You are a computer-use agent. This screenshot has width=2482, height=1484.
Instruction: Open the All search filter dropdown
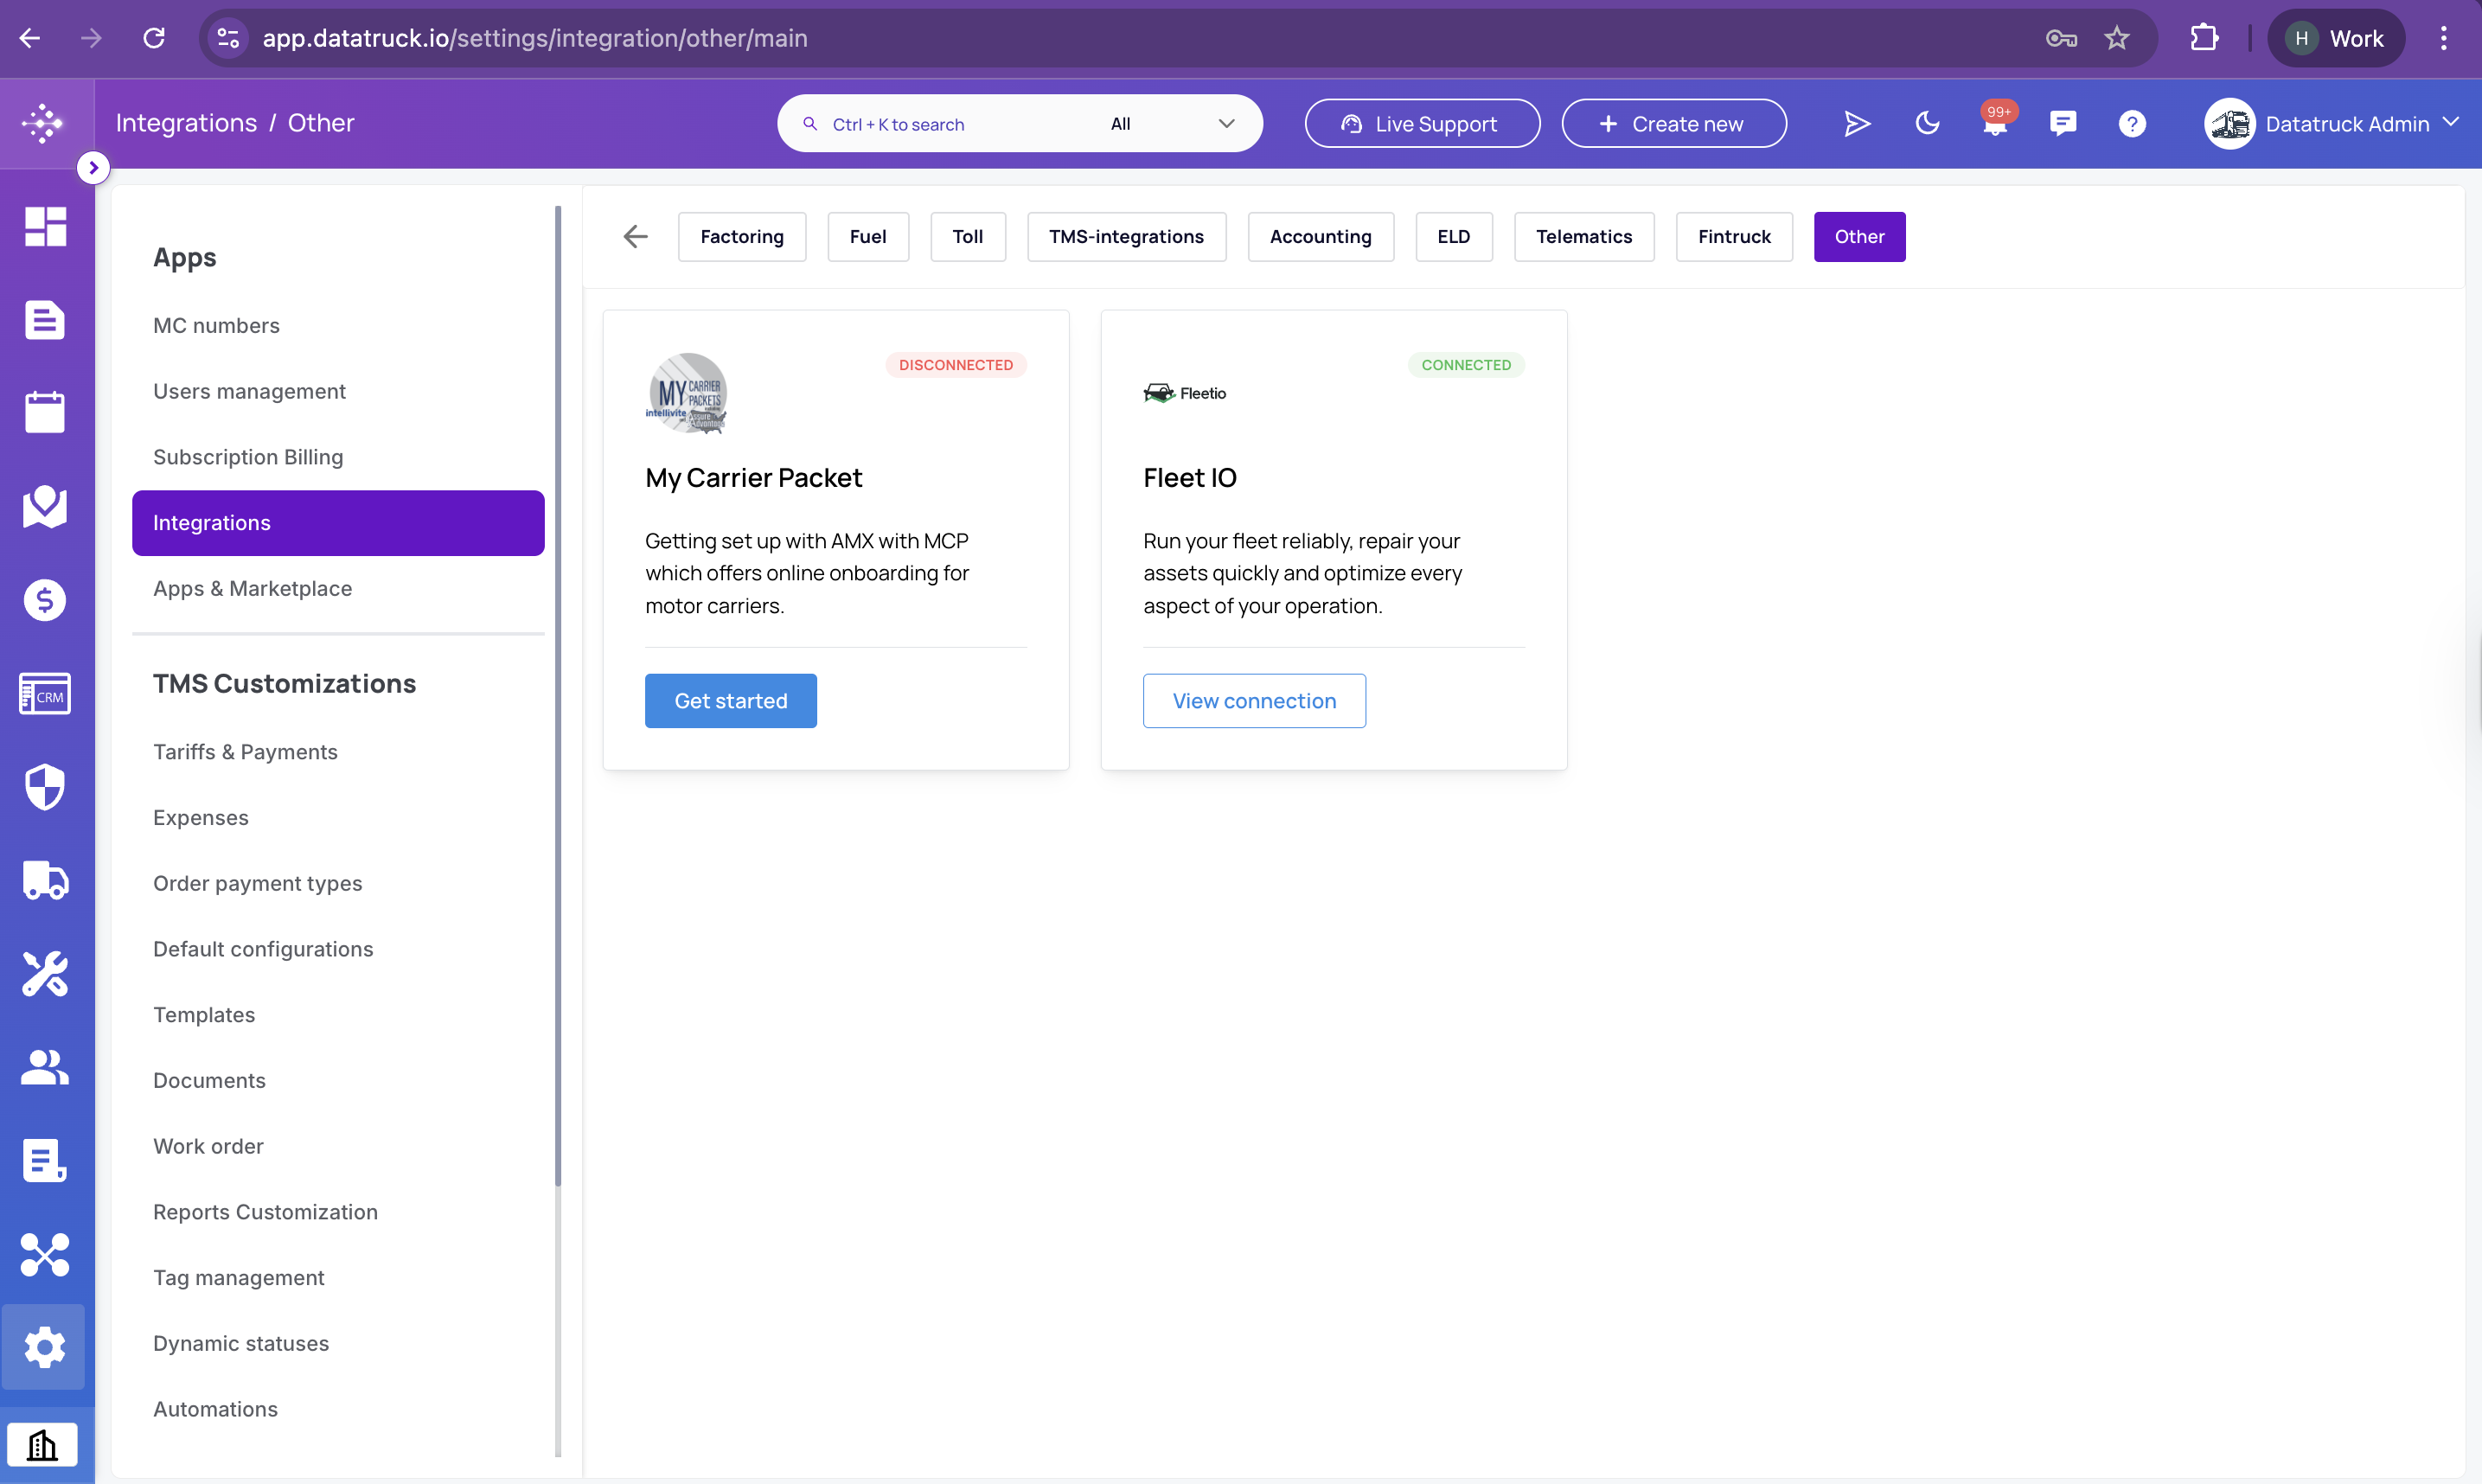tap(1172, 124)
